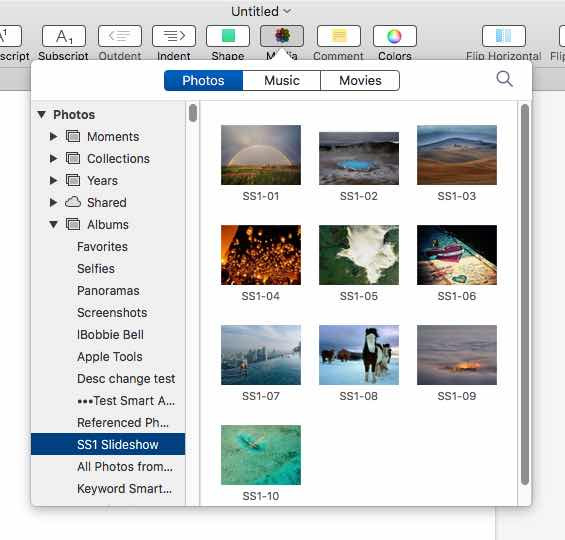Select the Referenced Ph... album
This screenshot has width=565, height=540.
tap(108, 423)
